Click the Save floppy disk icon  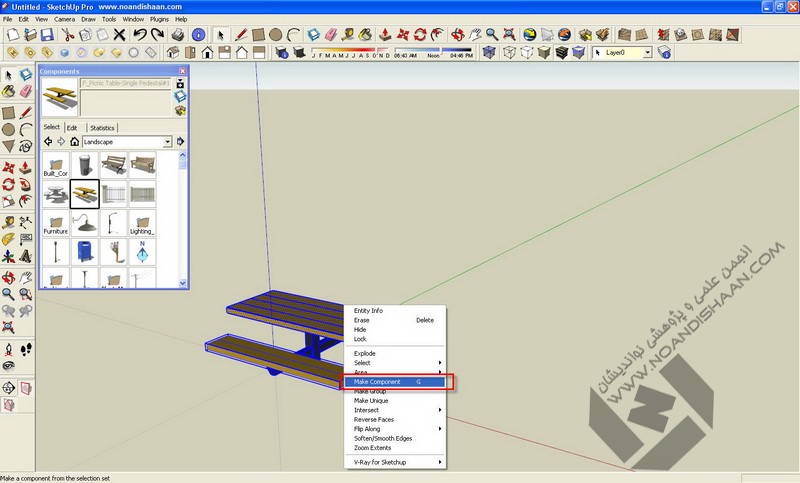pos(46,35)
